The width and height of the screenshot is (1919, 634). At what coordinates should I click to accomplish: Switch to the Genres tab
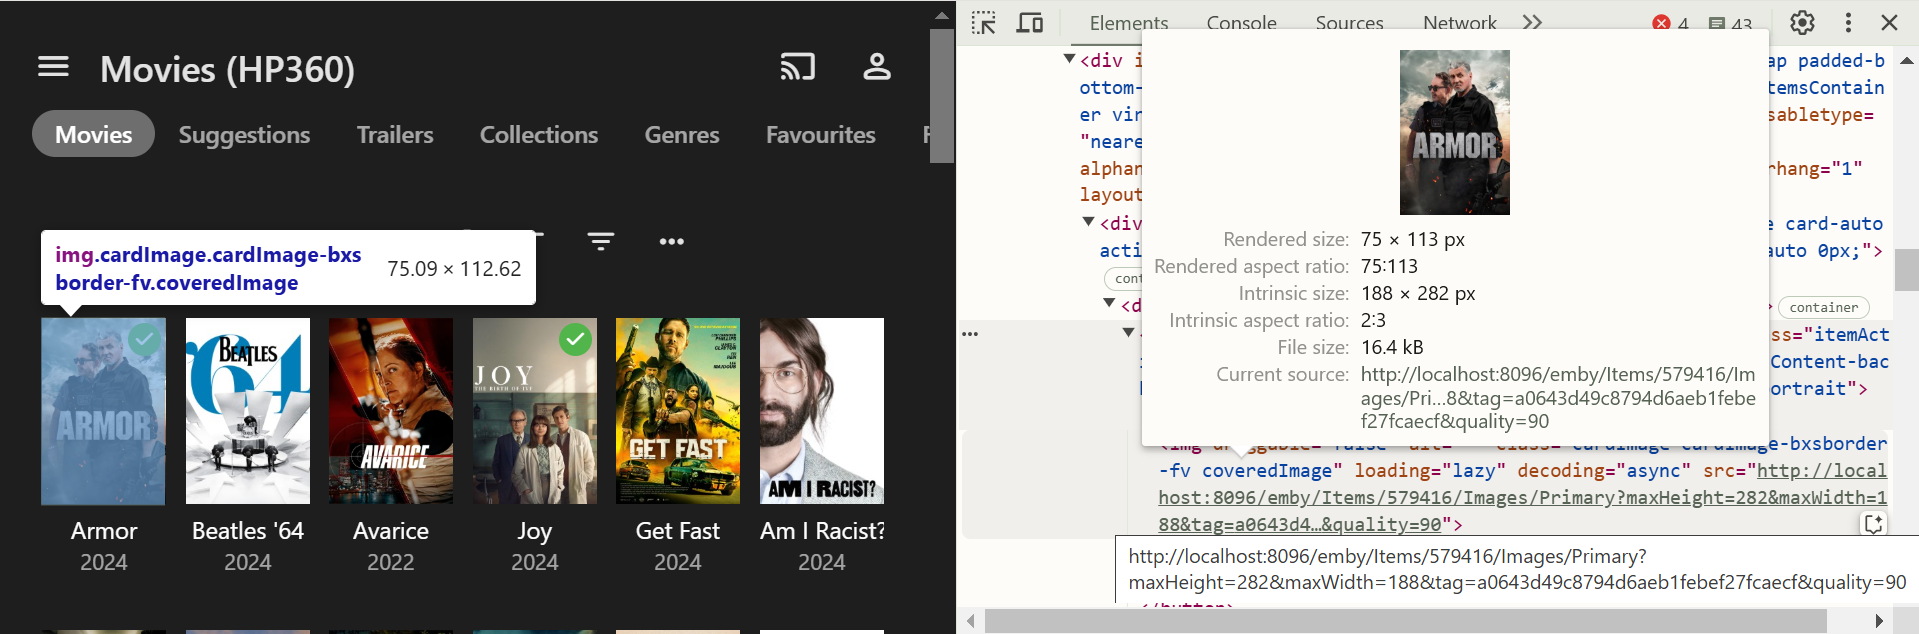(682, 134)
